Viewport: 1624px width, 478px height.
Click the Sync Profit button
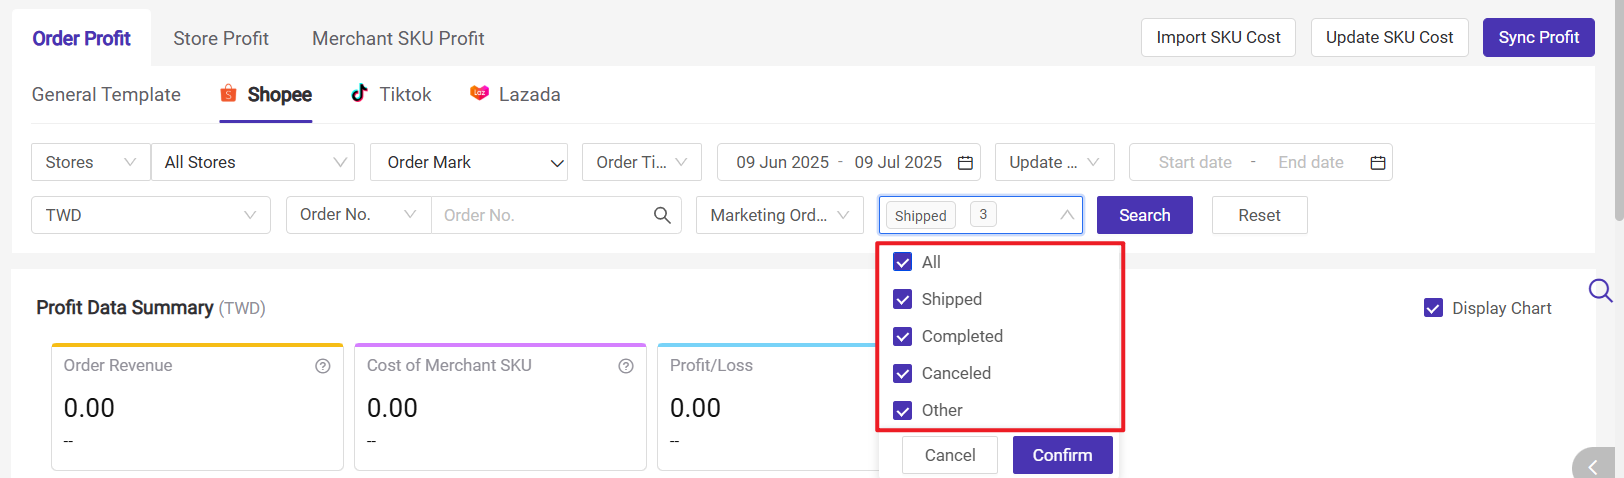point(1538,38)
